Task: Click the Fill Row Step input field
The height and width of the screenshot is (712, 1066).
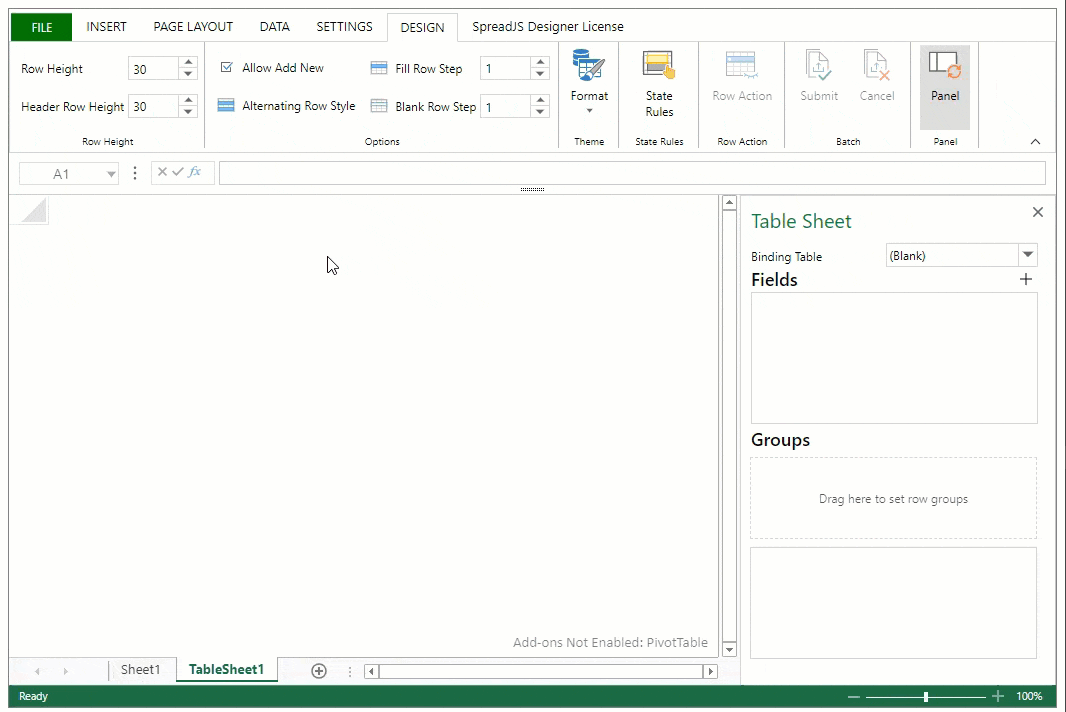Action: click(505, 68)
